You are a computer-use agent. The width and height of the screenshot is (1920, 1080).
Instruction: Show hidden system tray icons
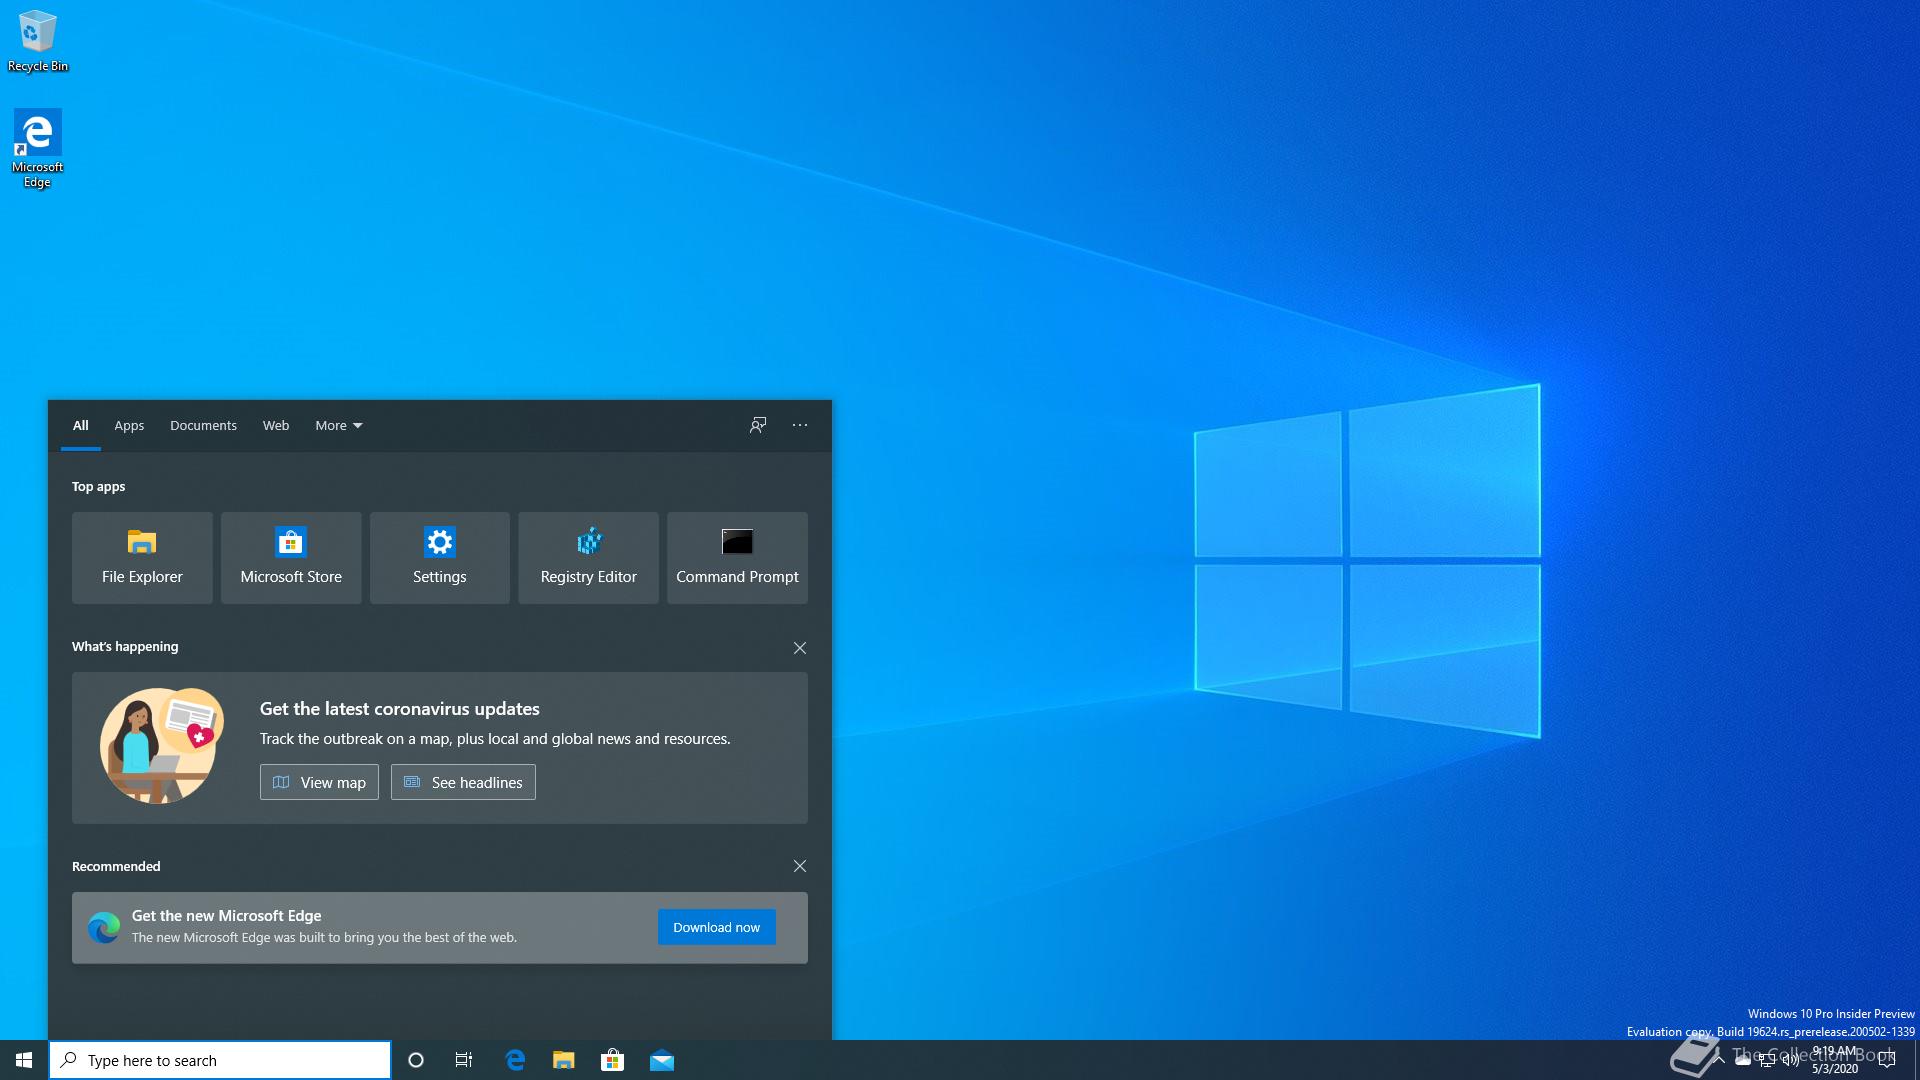click(1719, 1060)
